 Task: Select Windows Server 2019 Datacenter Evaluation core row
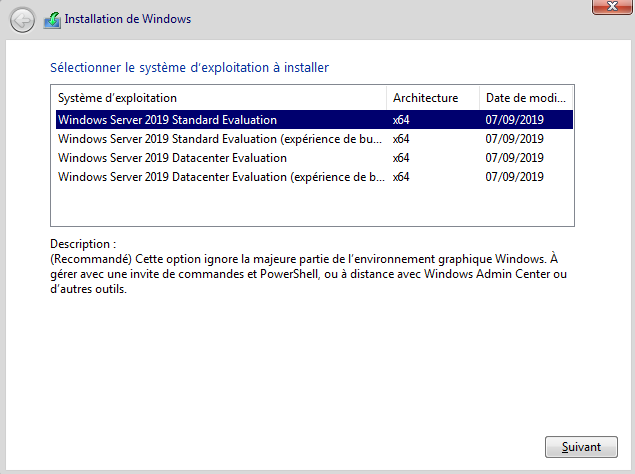(172, 158)
